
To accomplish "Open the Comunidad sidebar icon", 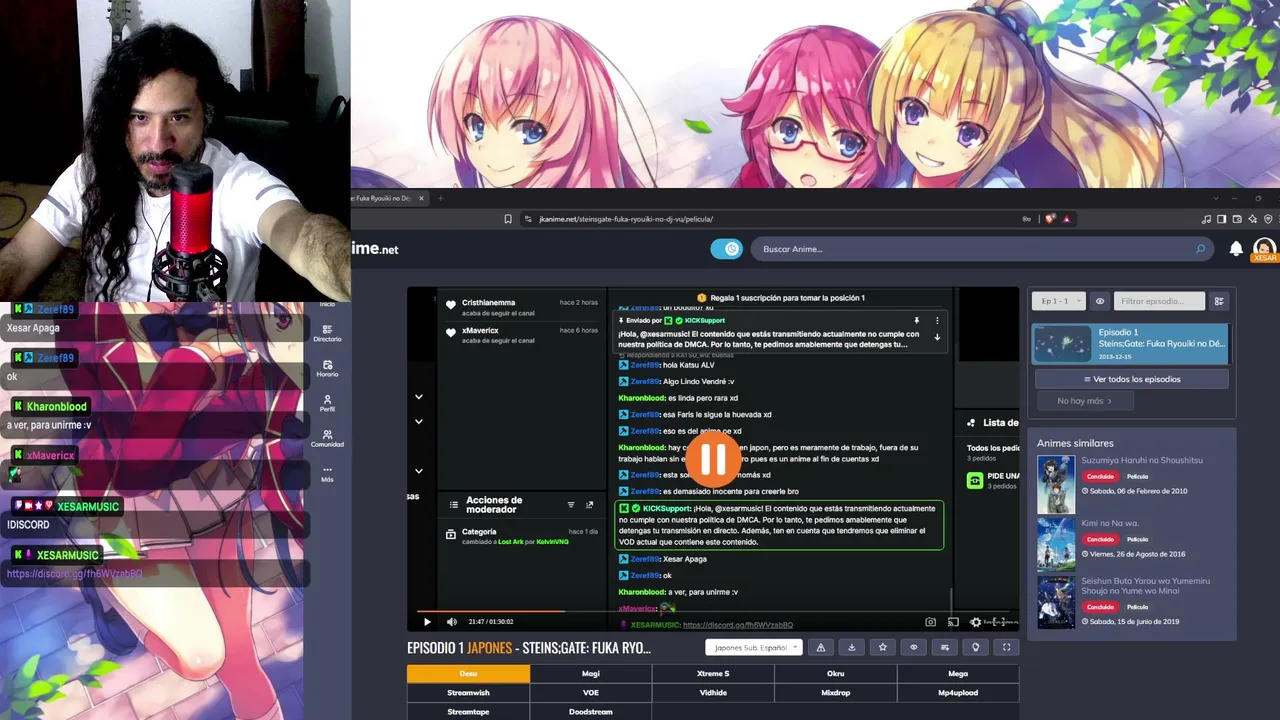I will pos(327,438).
